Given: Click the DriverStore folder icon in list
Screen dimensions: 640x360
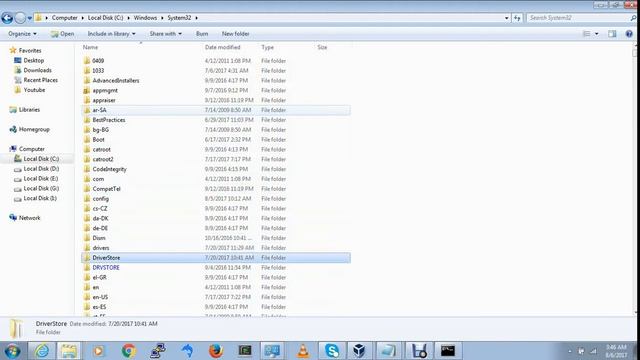Looking at the screenshot, I should pyautogui.click(x=87, y=258).
